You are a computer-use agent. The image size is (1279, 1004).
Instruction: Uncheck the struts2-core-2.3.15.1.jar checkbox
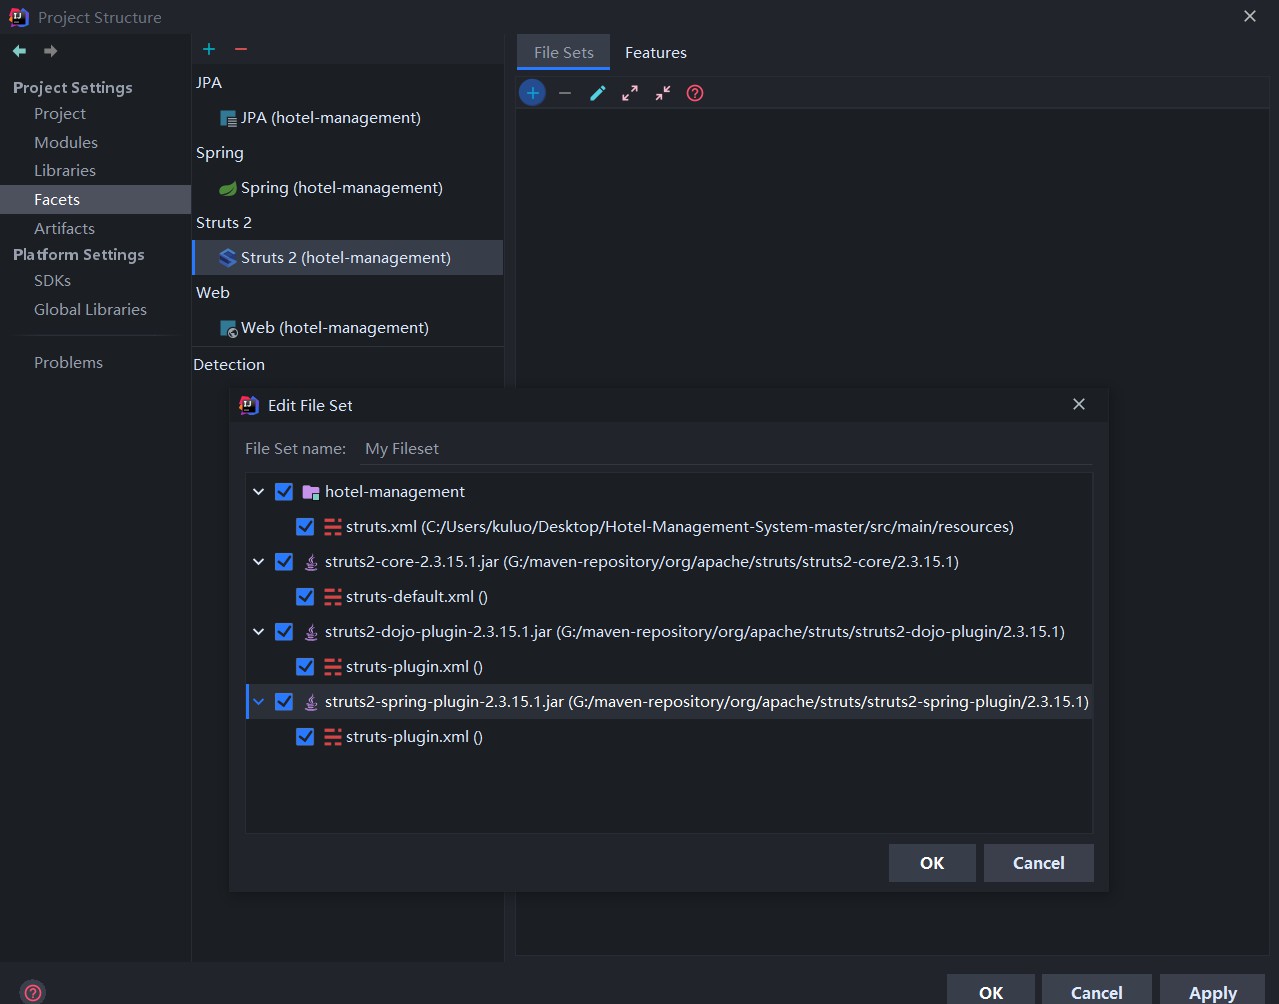click(x=284, y=562)
